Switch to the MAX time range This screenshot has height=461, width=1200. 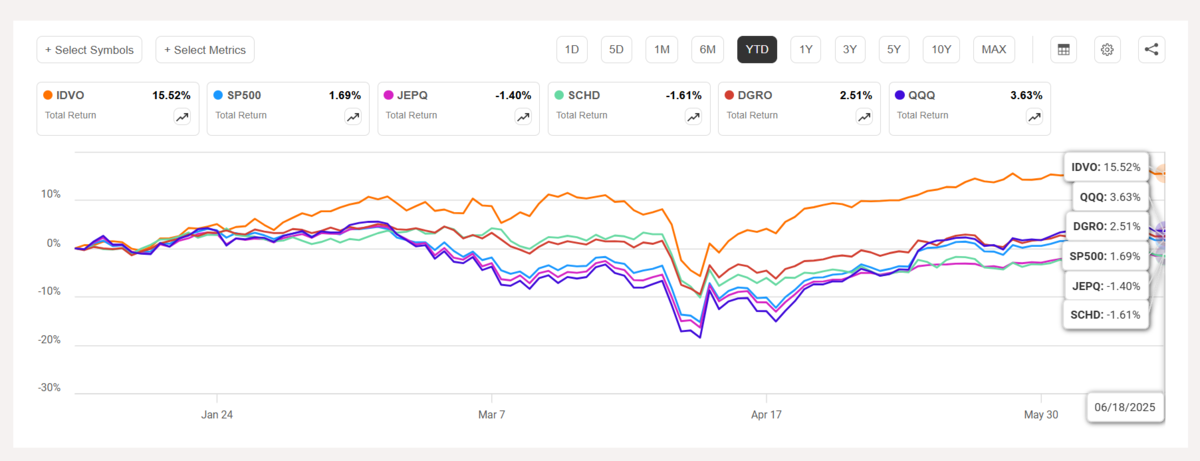[x=994, y=49]
